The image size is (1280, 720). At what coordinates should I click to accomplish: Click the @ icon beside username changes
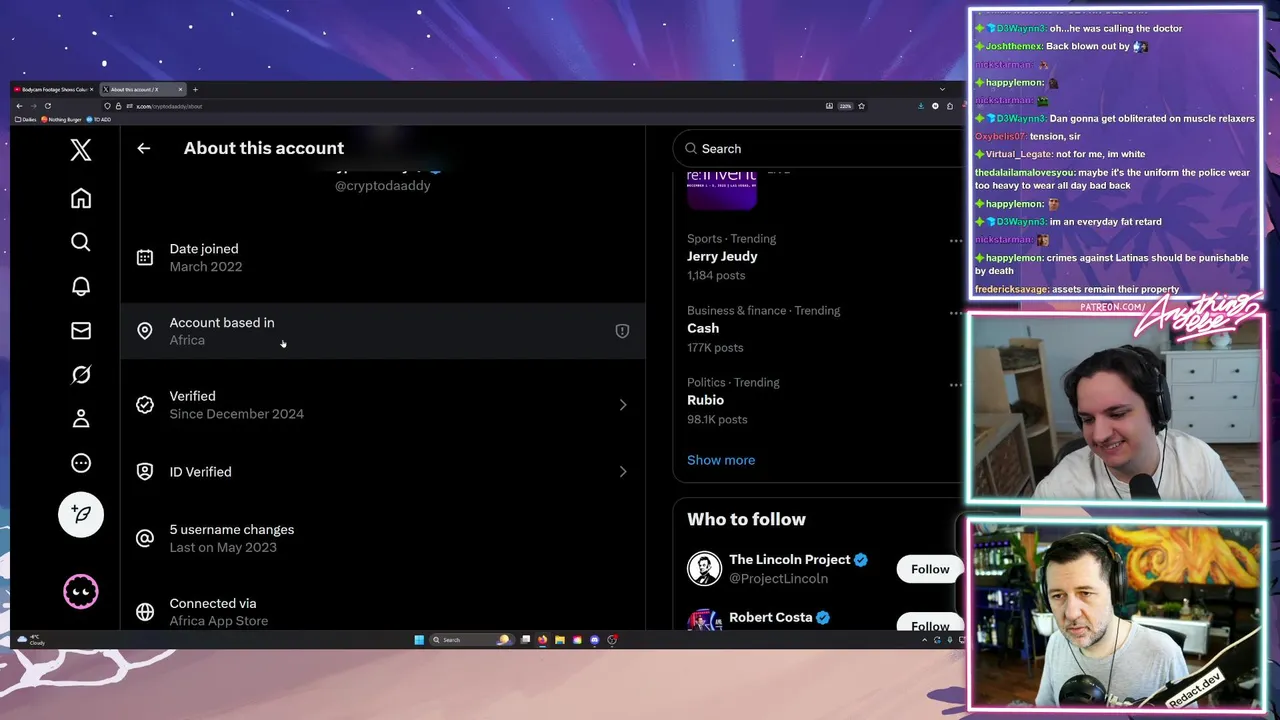(x=145, y=538)
